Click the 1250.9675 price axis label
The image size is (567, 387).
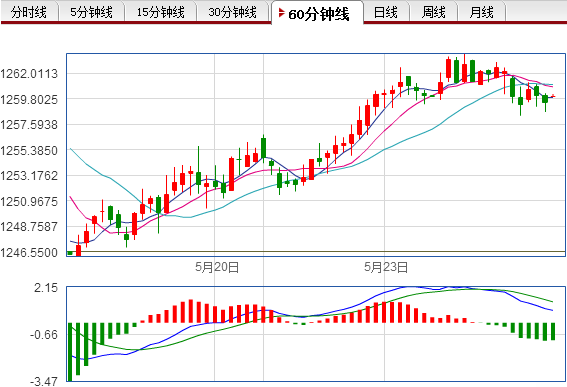point(29,201)
